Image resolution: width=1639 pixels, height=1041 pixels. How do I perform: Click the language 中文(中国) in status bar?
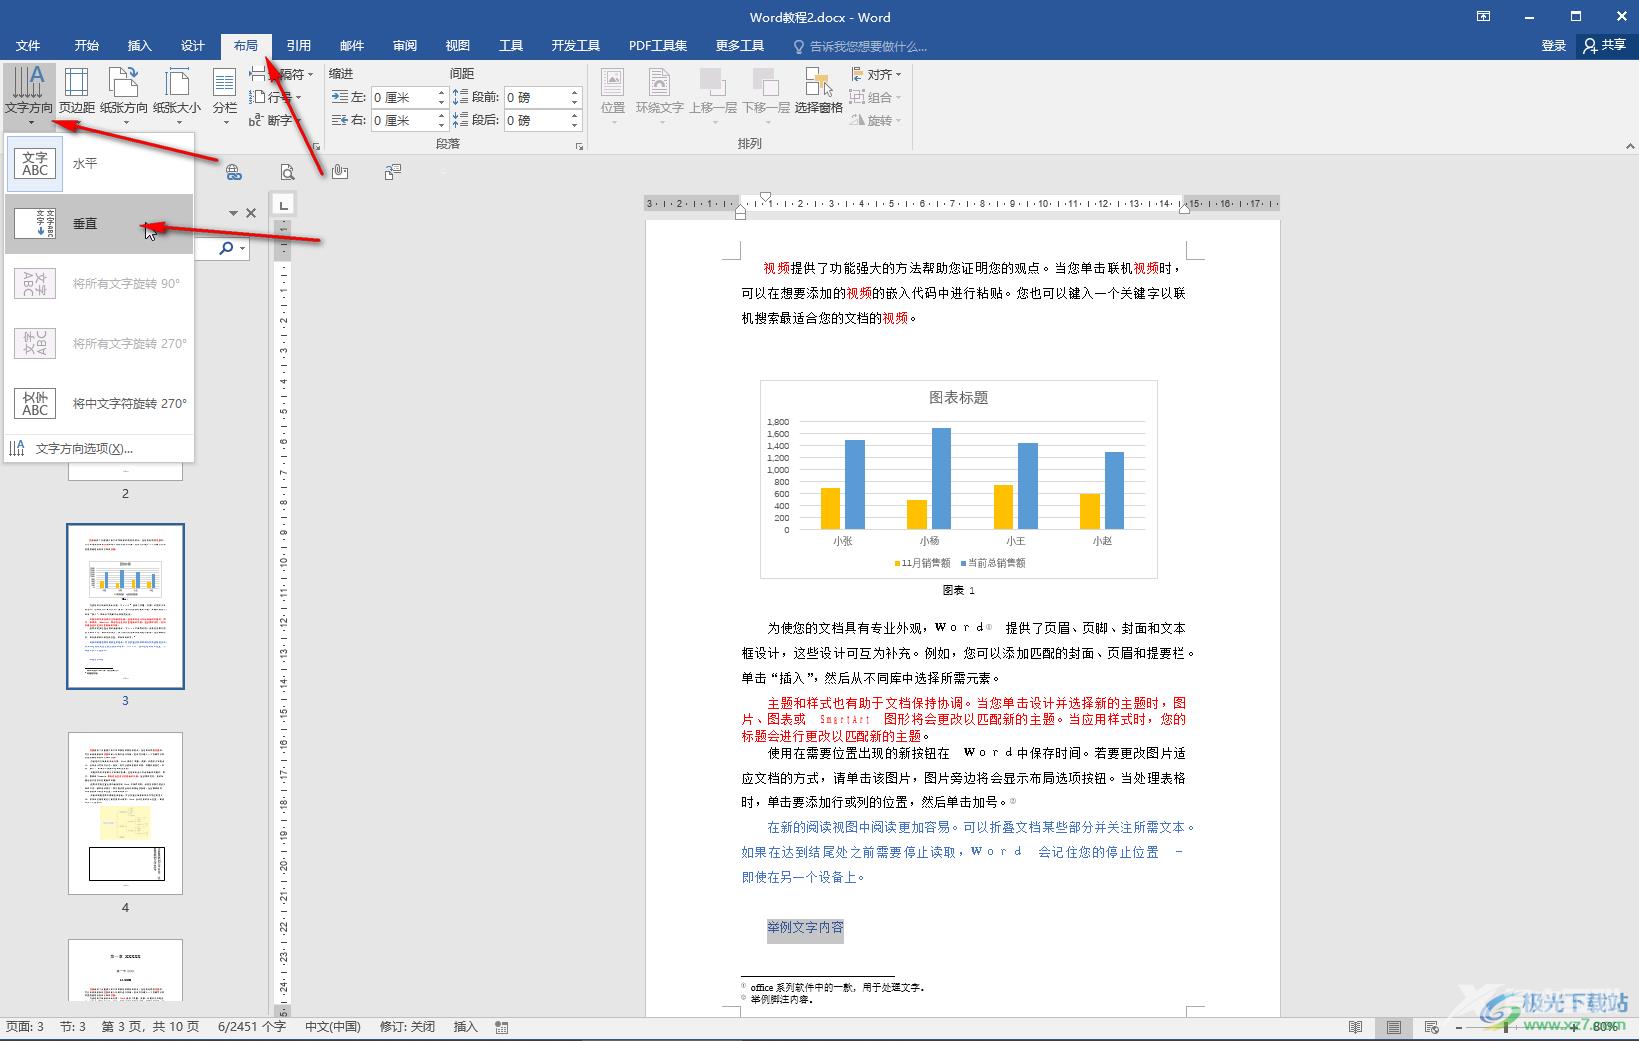(x=333, y=1027)
